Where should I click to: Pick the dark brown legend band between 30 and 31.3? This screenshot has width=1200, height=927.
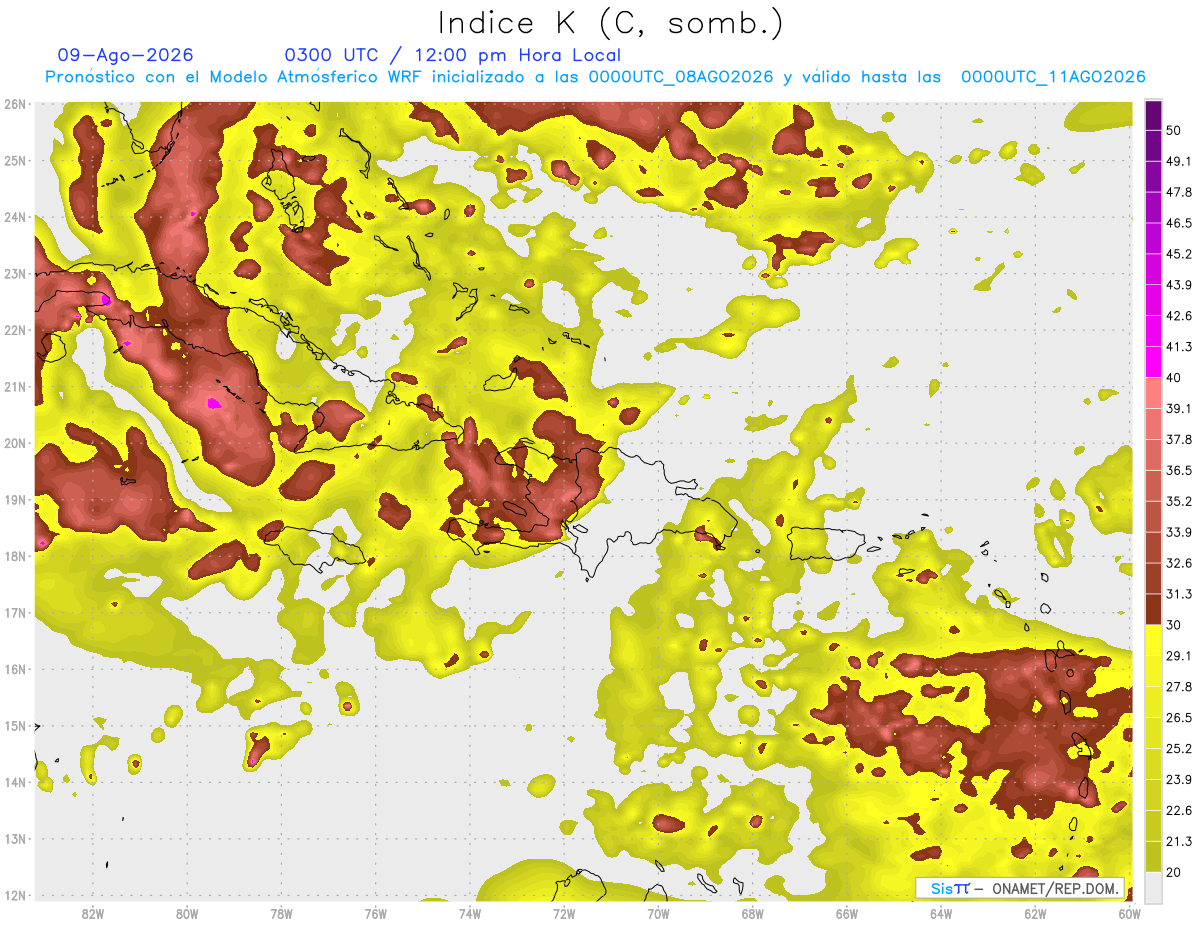pos(1153,609)
